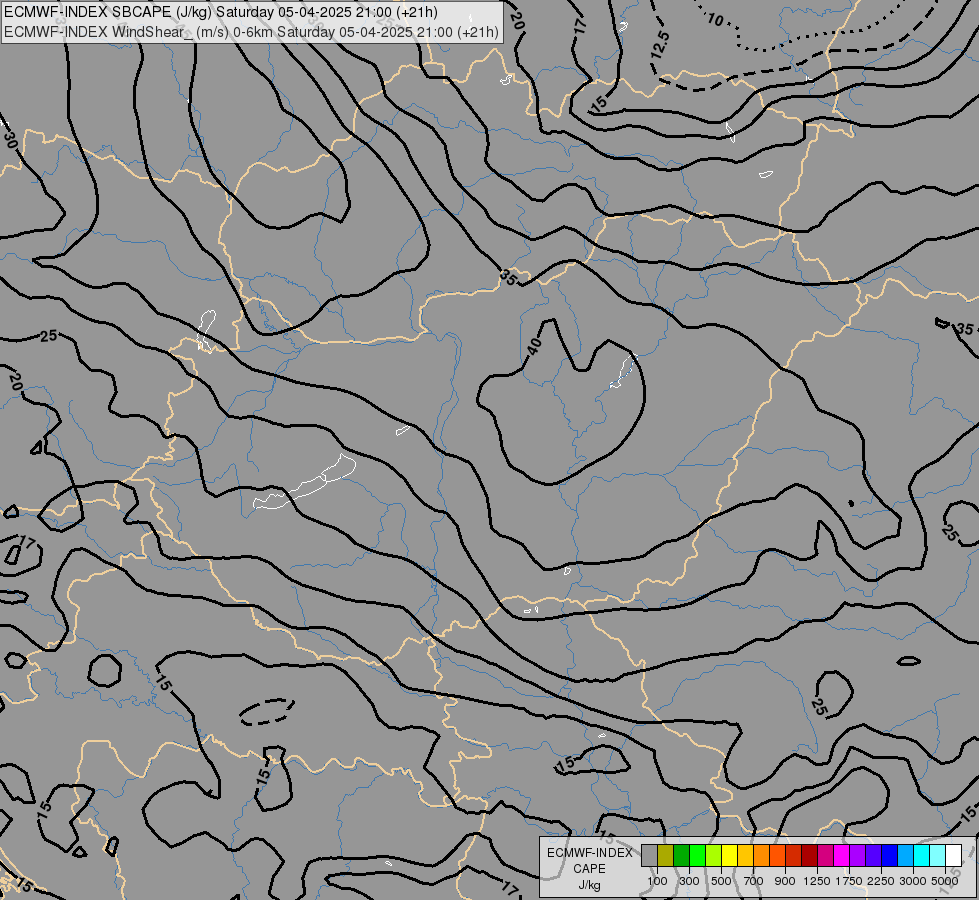The height and width of the screenshot is (900, 979).
Task: Select the white swatch ending the legend
Action: coord(953,855)
